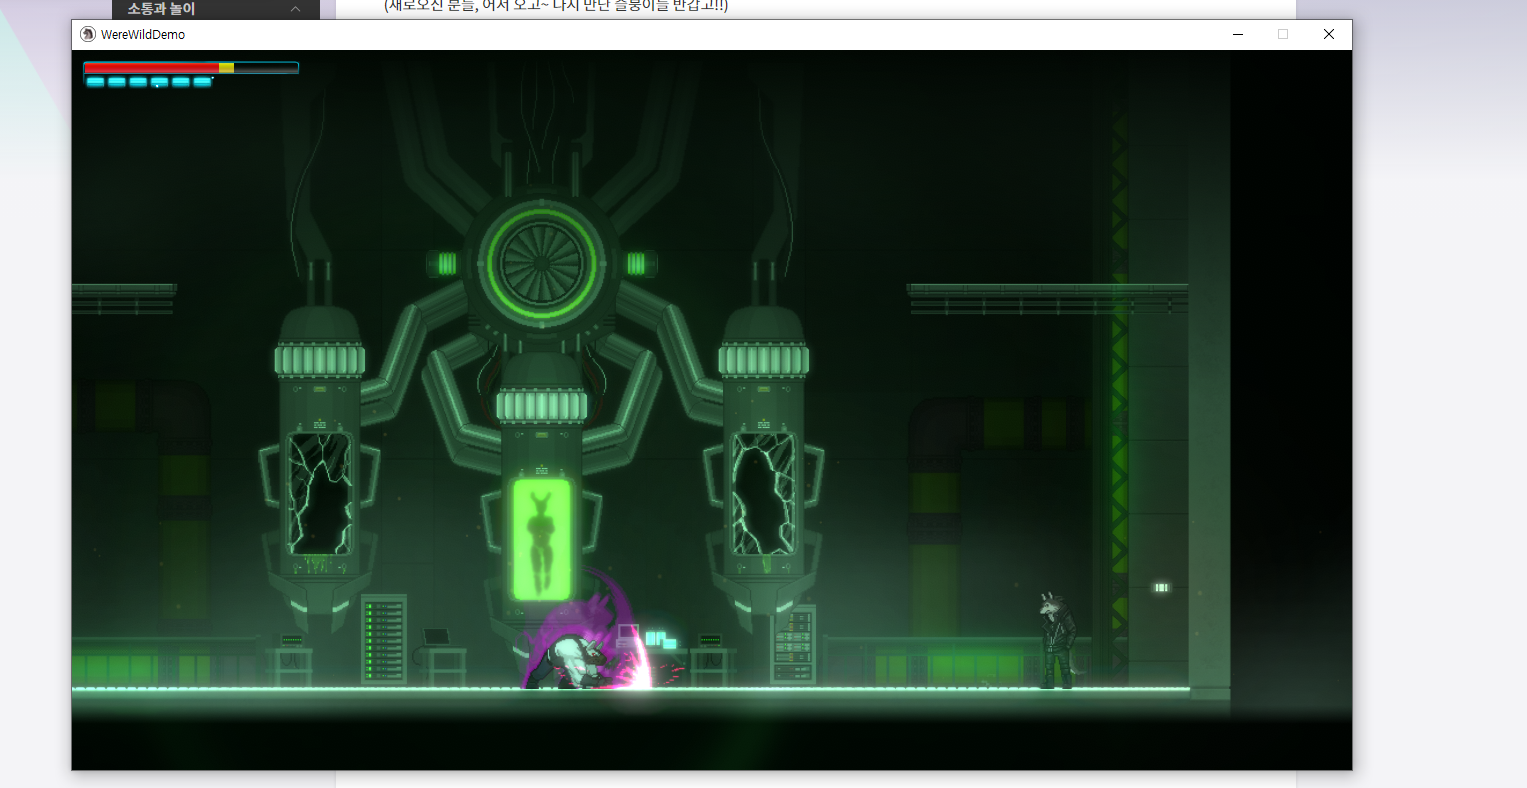The height and width of the screenshot is (788, 1527).
Task: Click the glowing cyan monitors on desk
Action: click(x=660, y=639)
